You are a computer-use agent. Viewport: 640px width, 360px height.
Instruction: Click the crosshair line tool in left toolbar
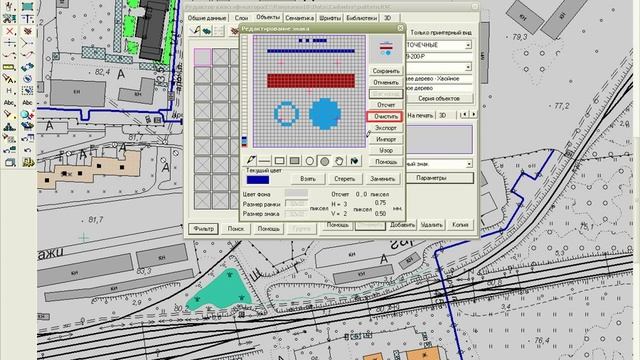9,43
